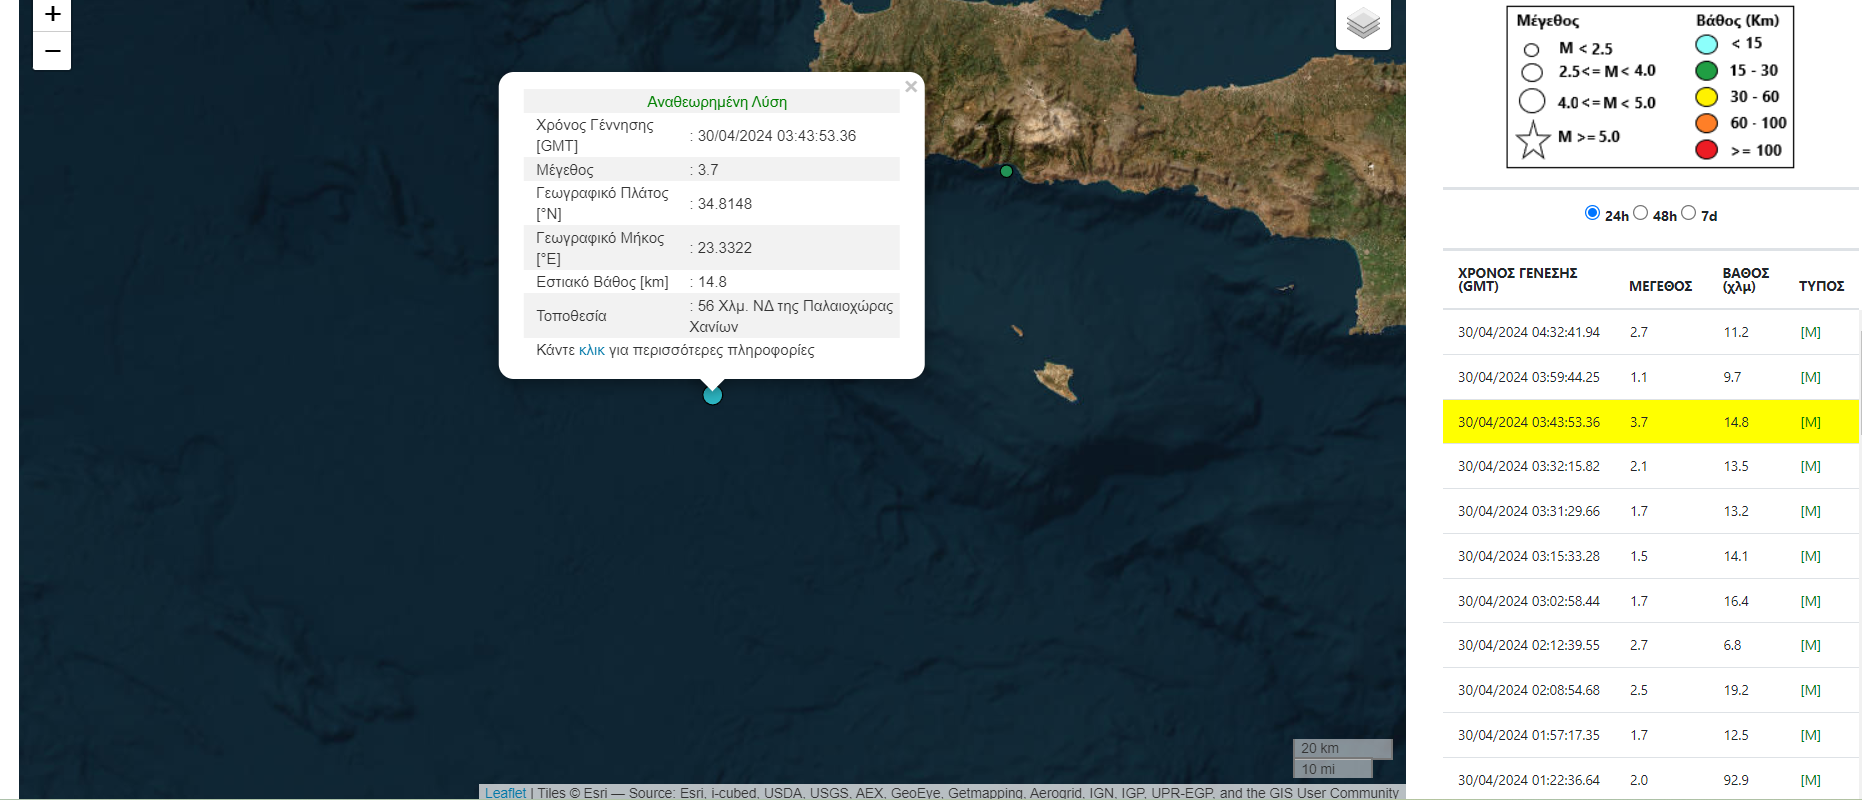Click the star M>=5.0 legend icon

coord(1532,139)
